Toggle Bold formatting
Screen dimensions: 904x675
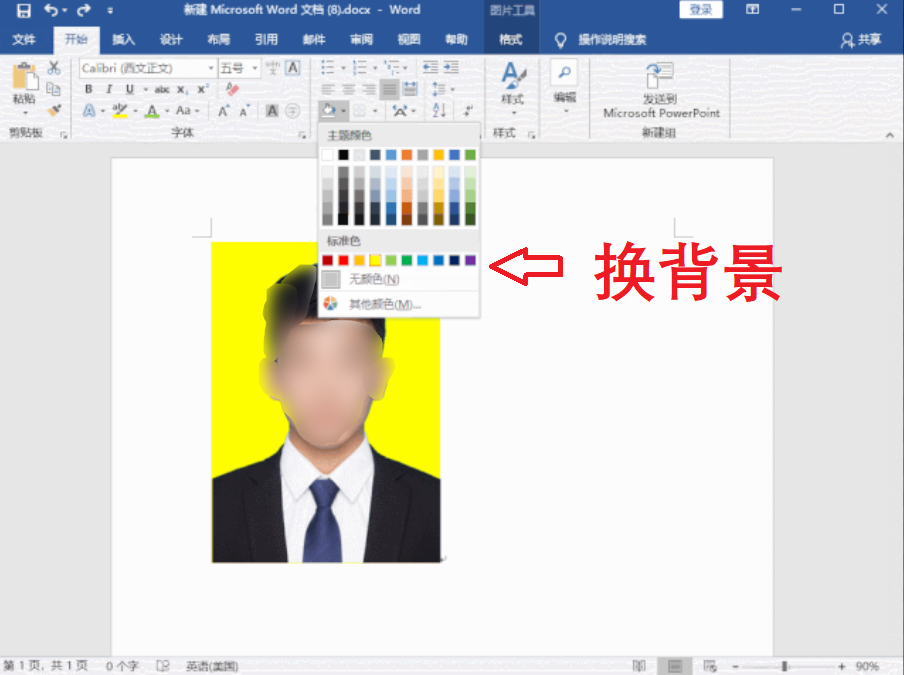click(x=88, y=89)
